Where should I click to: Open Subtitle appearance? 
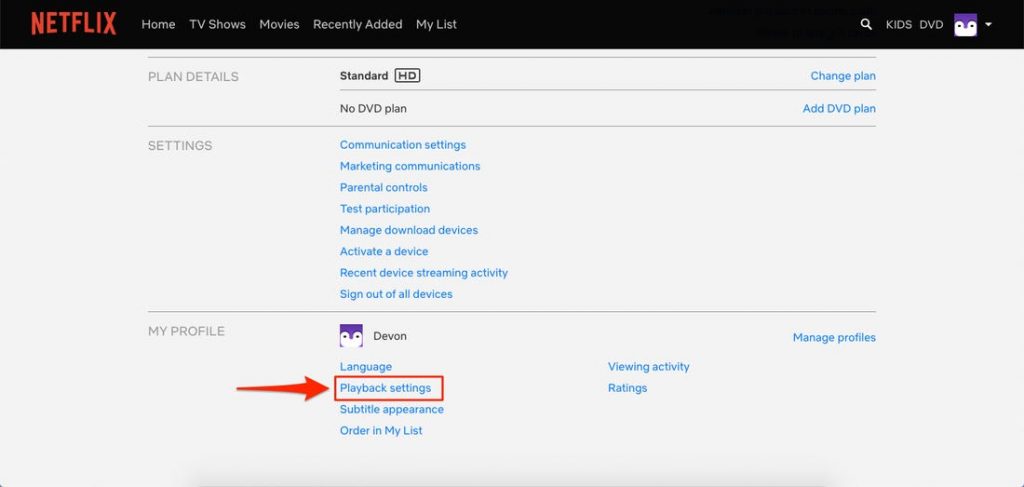pyautogui.click(x=392, y=409)
